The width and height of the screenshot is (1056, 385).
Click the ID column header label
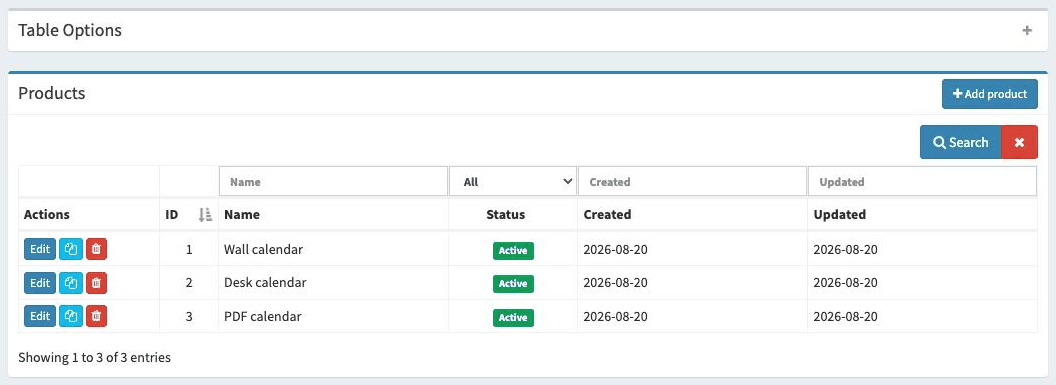point(172,215)
